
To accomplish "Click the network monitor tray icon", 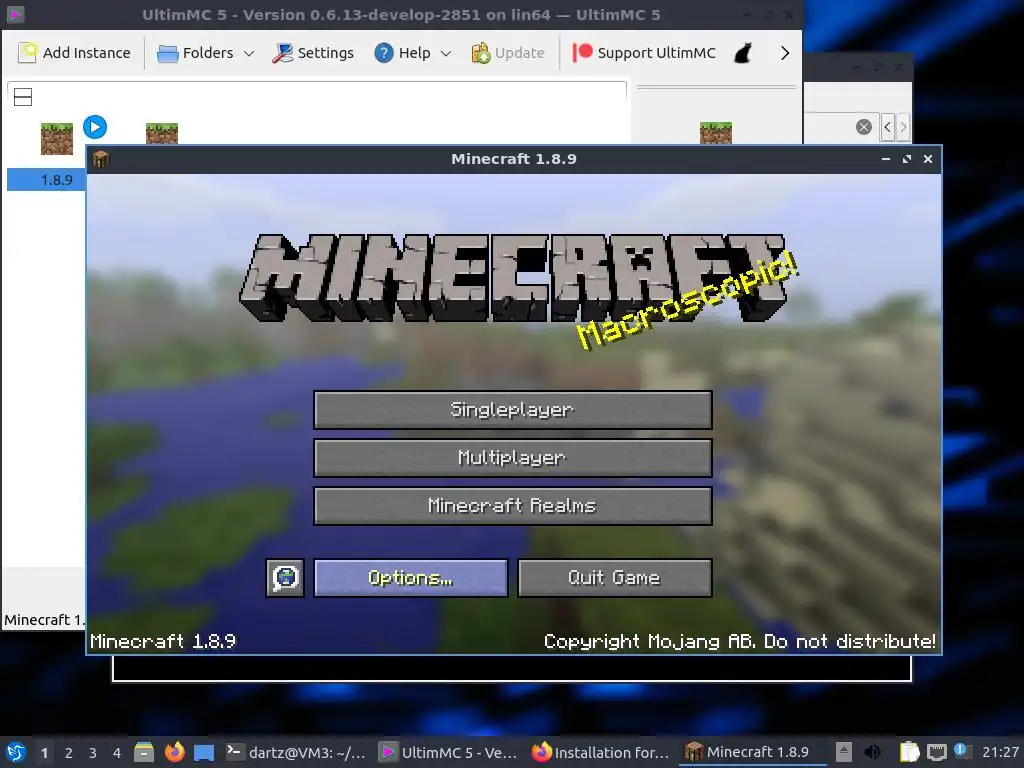I will pyautogui.click(x=936, y=752).
